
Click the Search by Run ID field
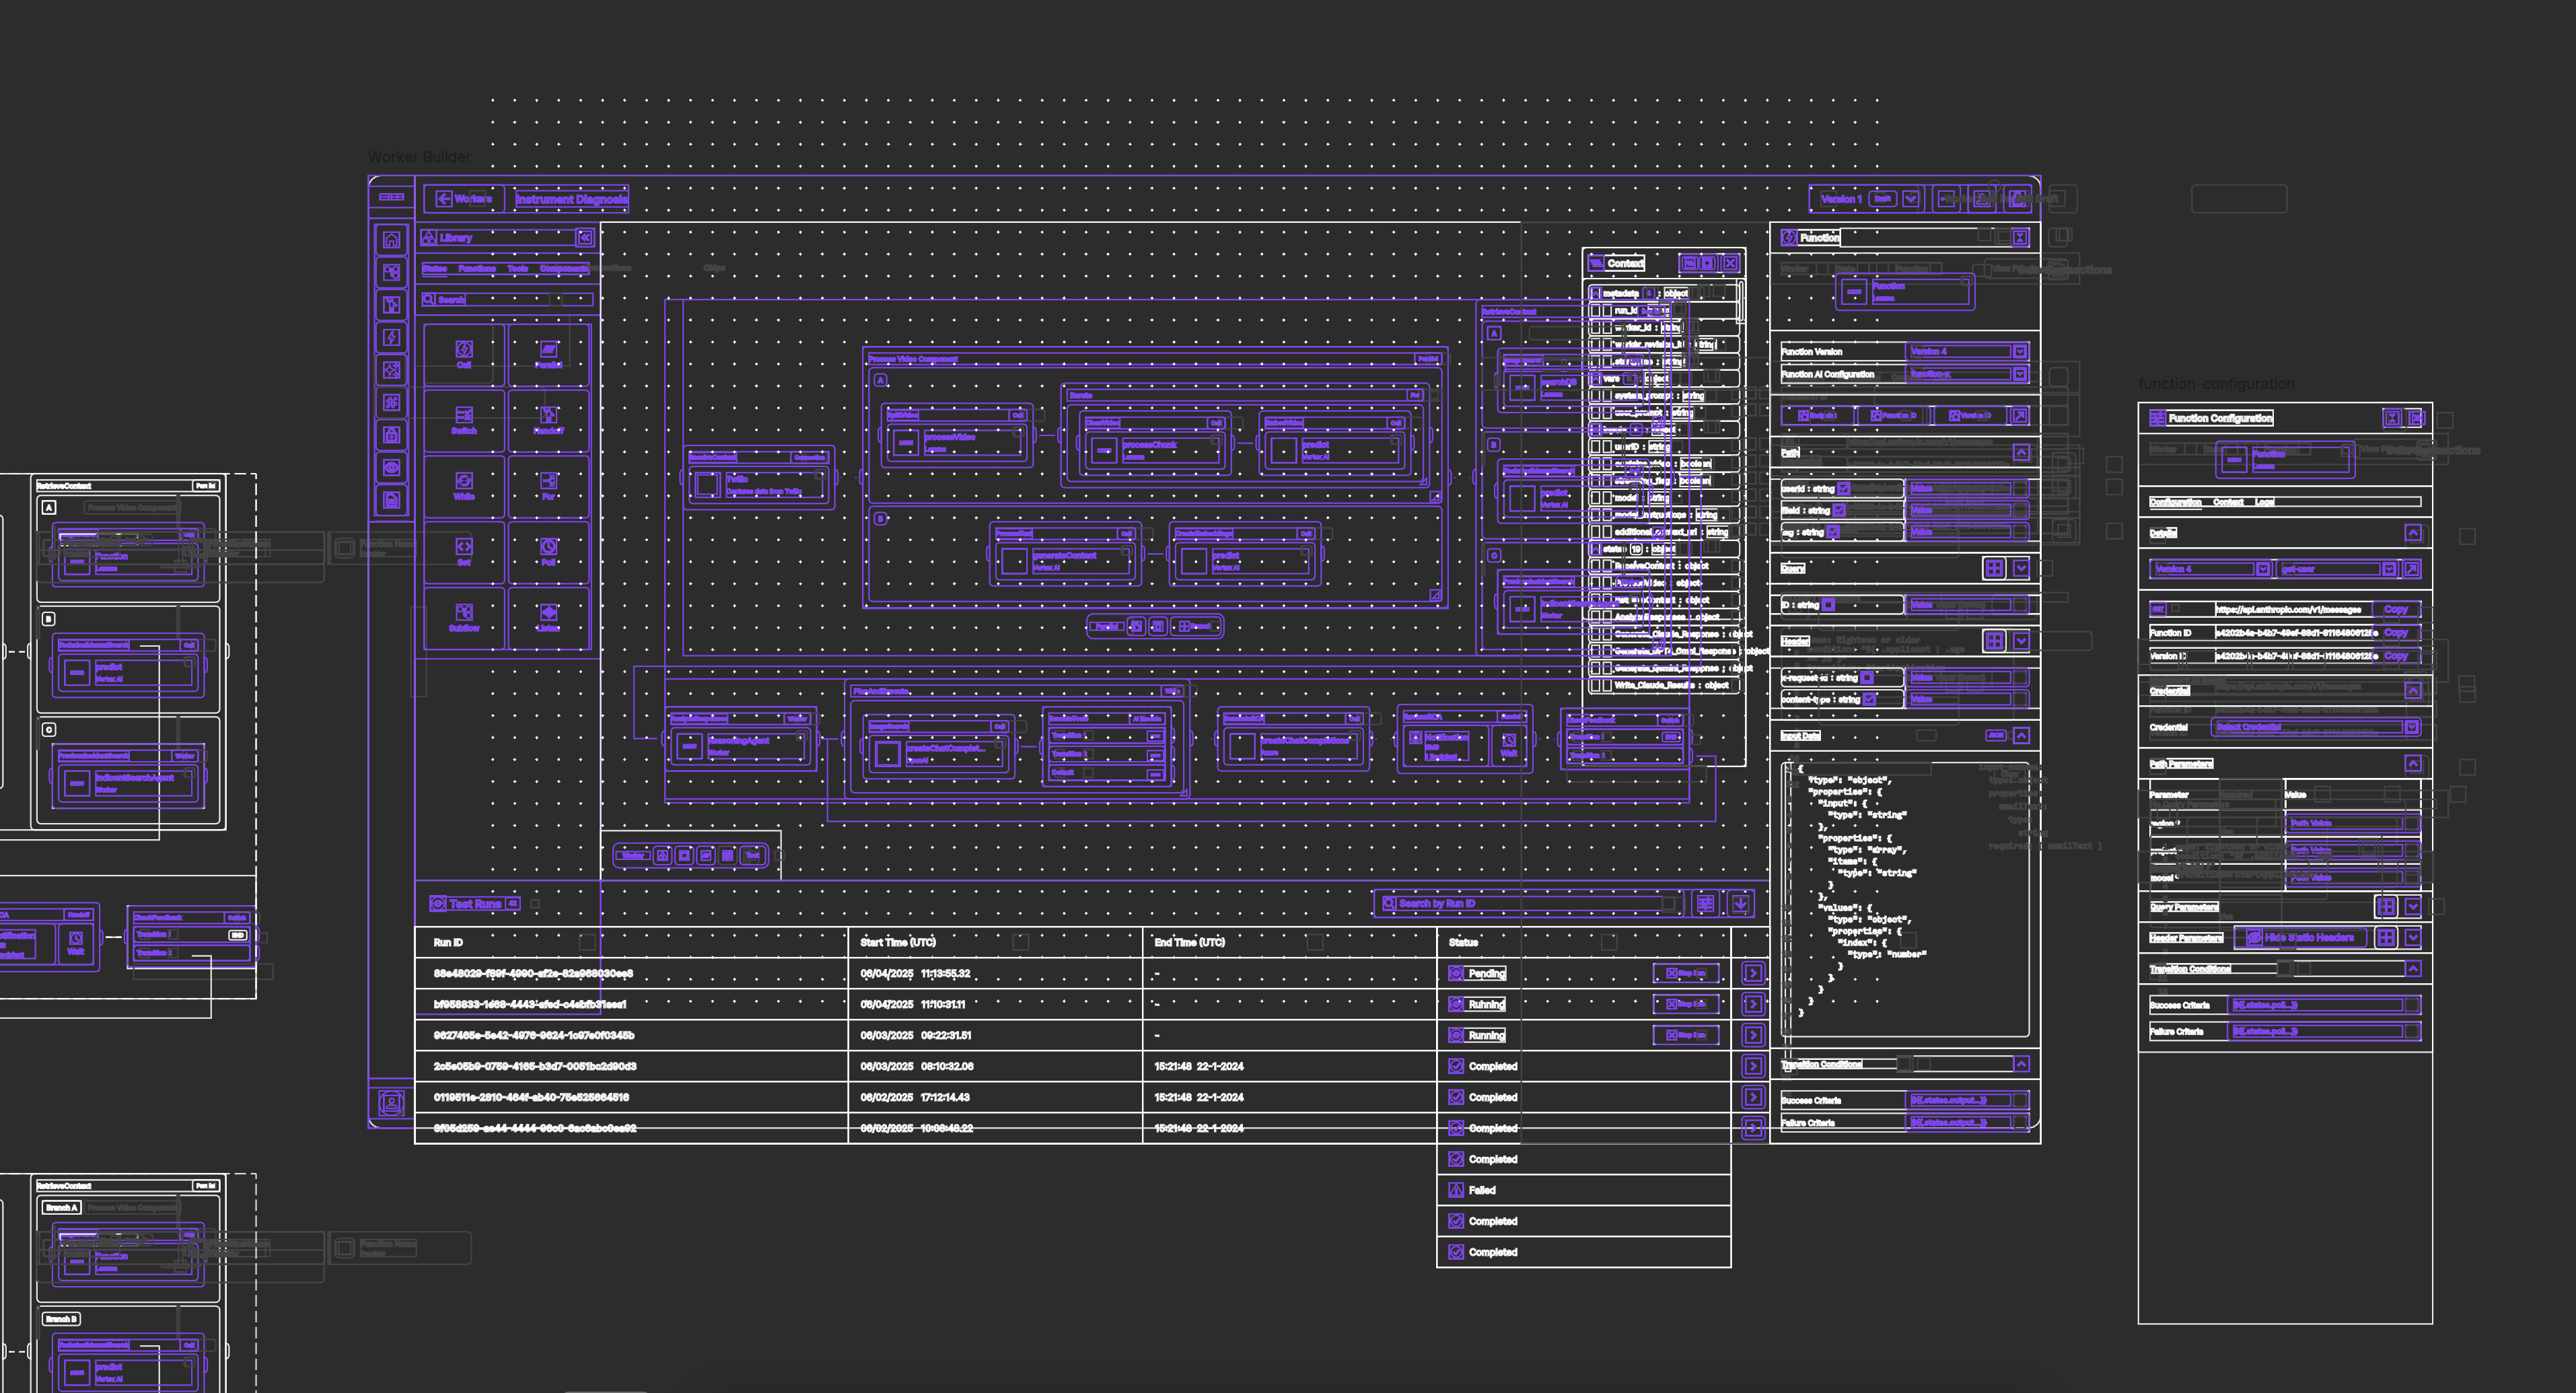click(x=1529, y=903)
